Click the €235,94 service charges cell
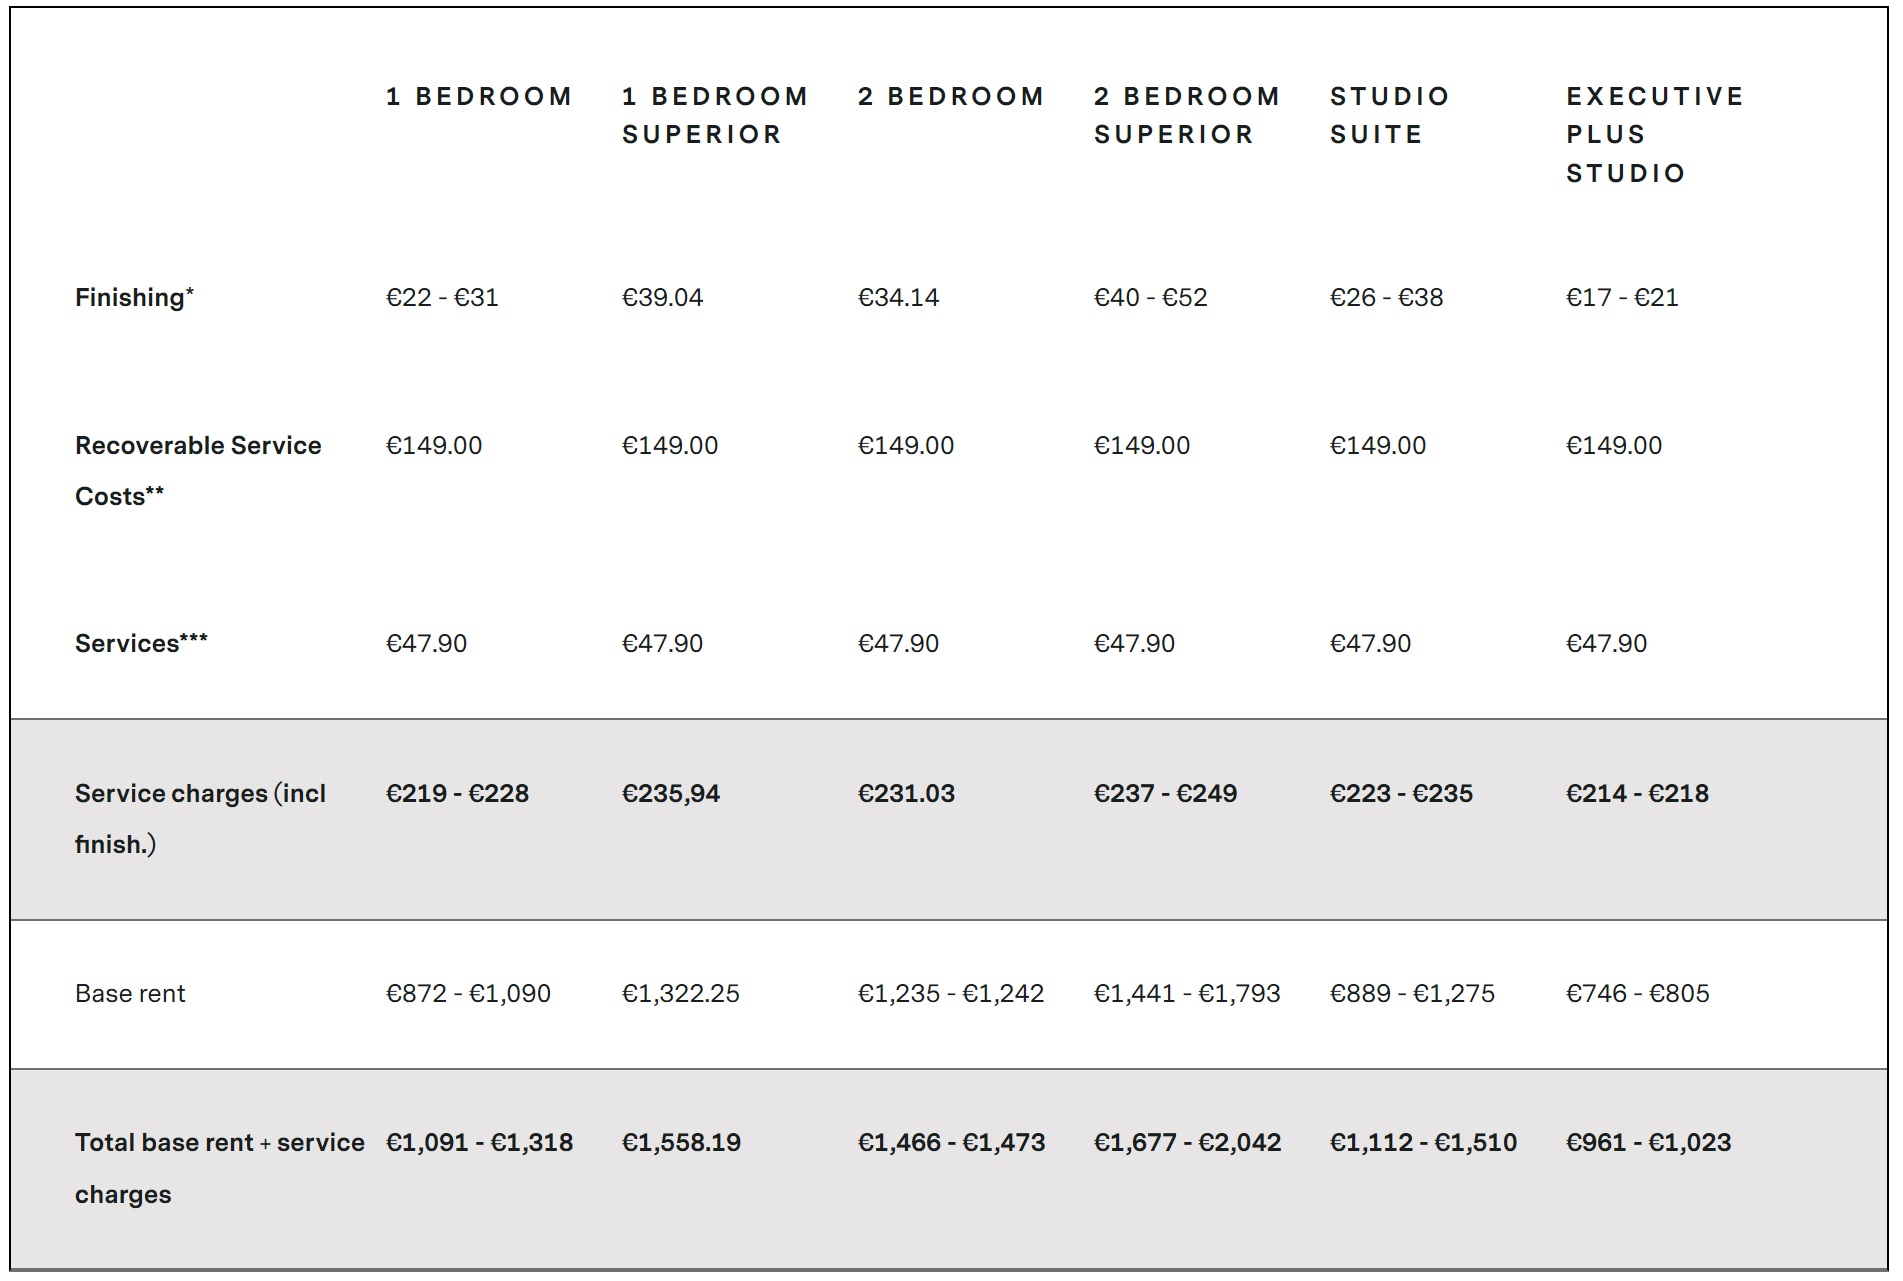The image size is (1903, 1281). [x=671, y=794]
